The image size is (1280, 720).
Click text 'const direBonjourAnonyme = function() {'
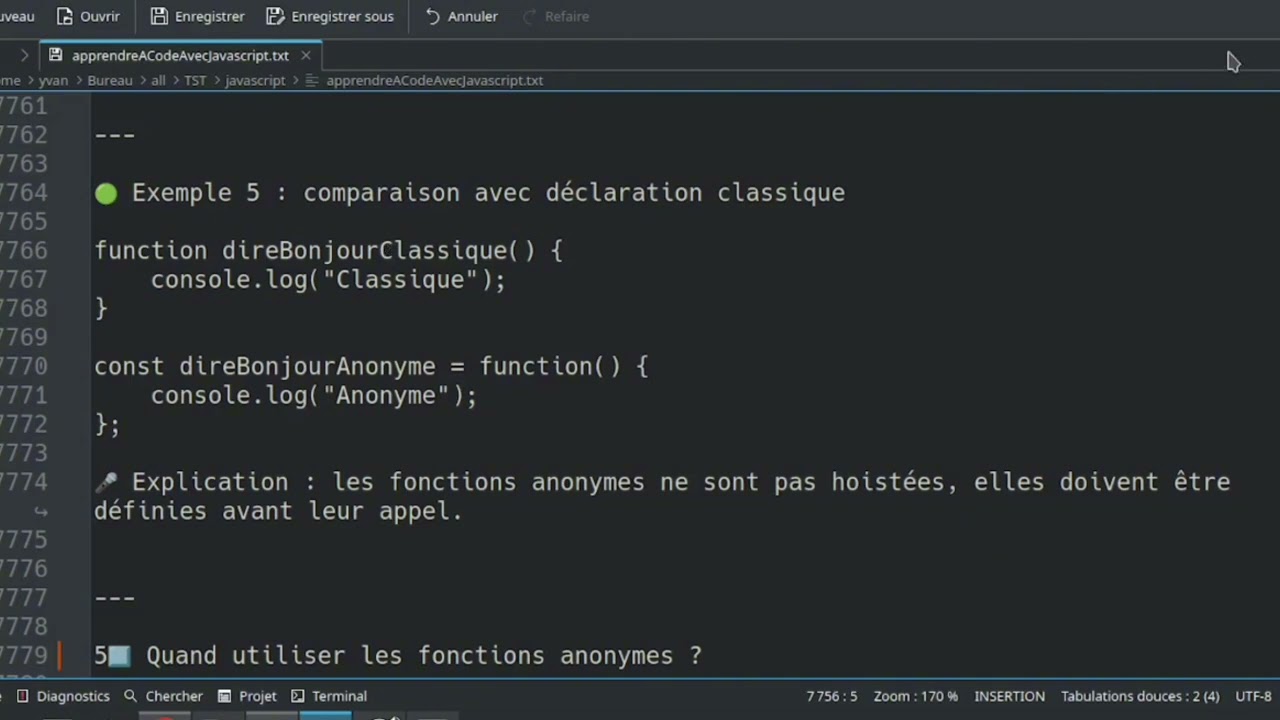[371, 366]
